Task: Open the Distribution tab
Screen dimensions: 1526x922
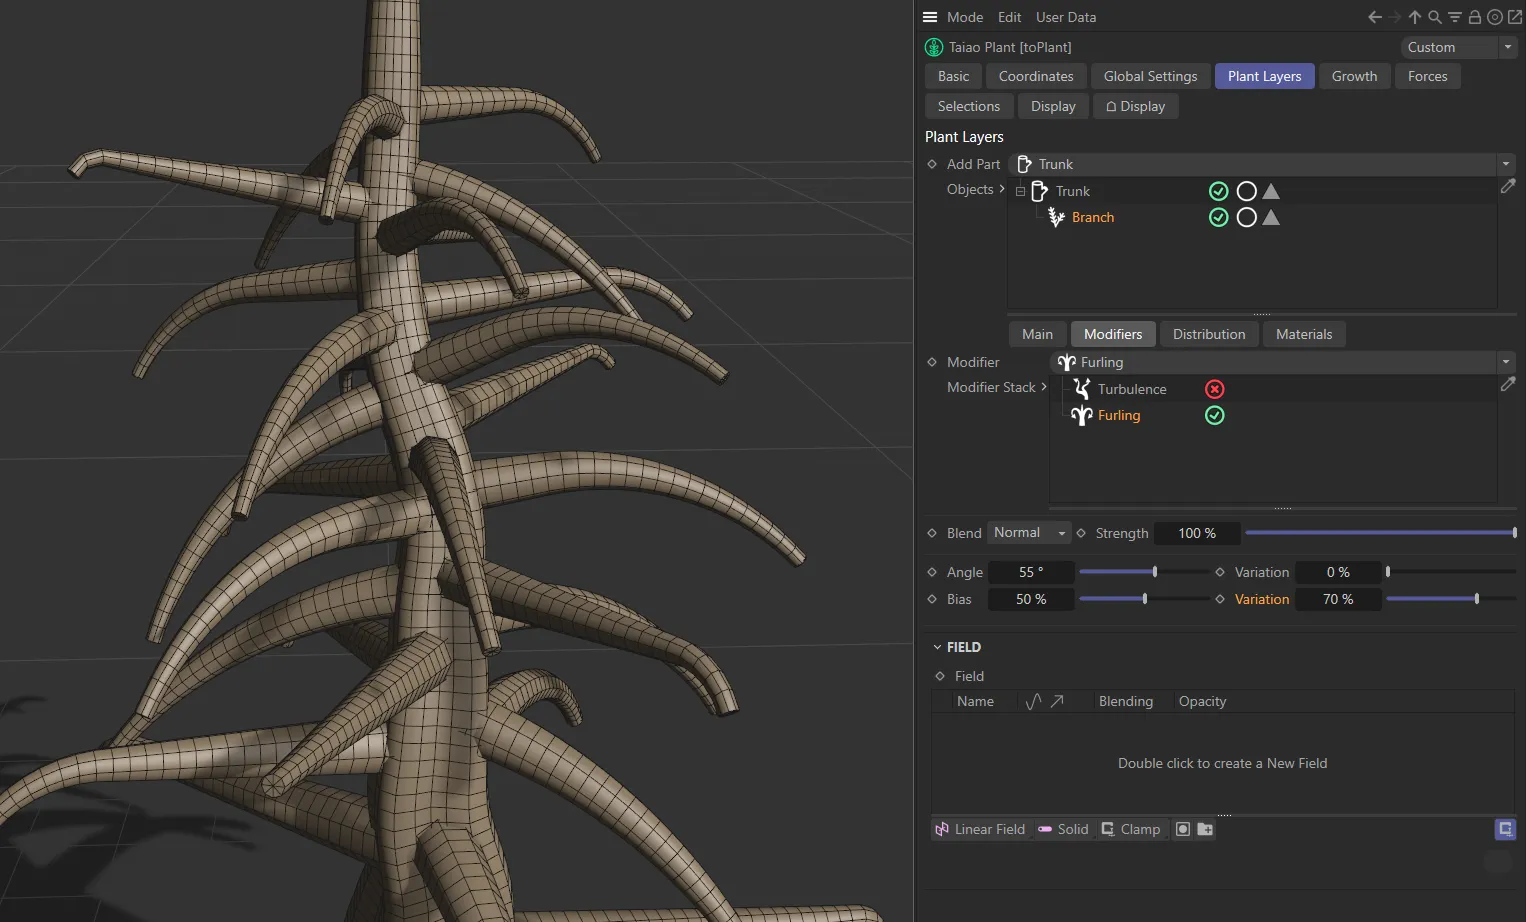Action: (x=1208, y=334)
